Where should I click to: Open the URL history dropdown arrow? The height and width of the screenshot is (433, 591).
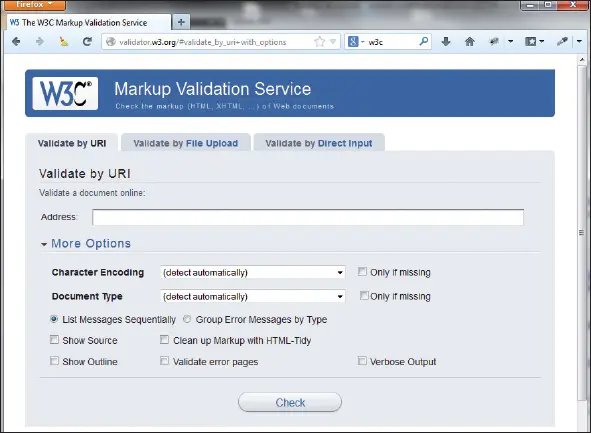(x=333, y=42)
